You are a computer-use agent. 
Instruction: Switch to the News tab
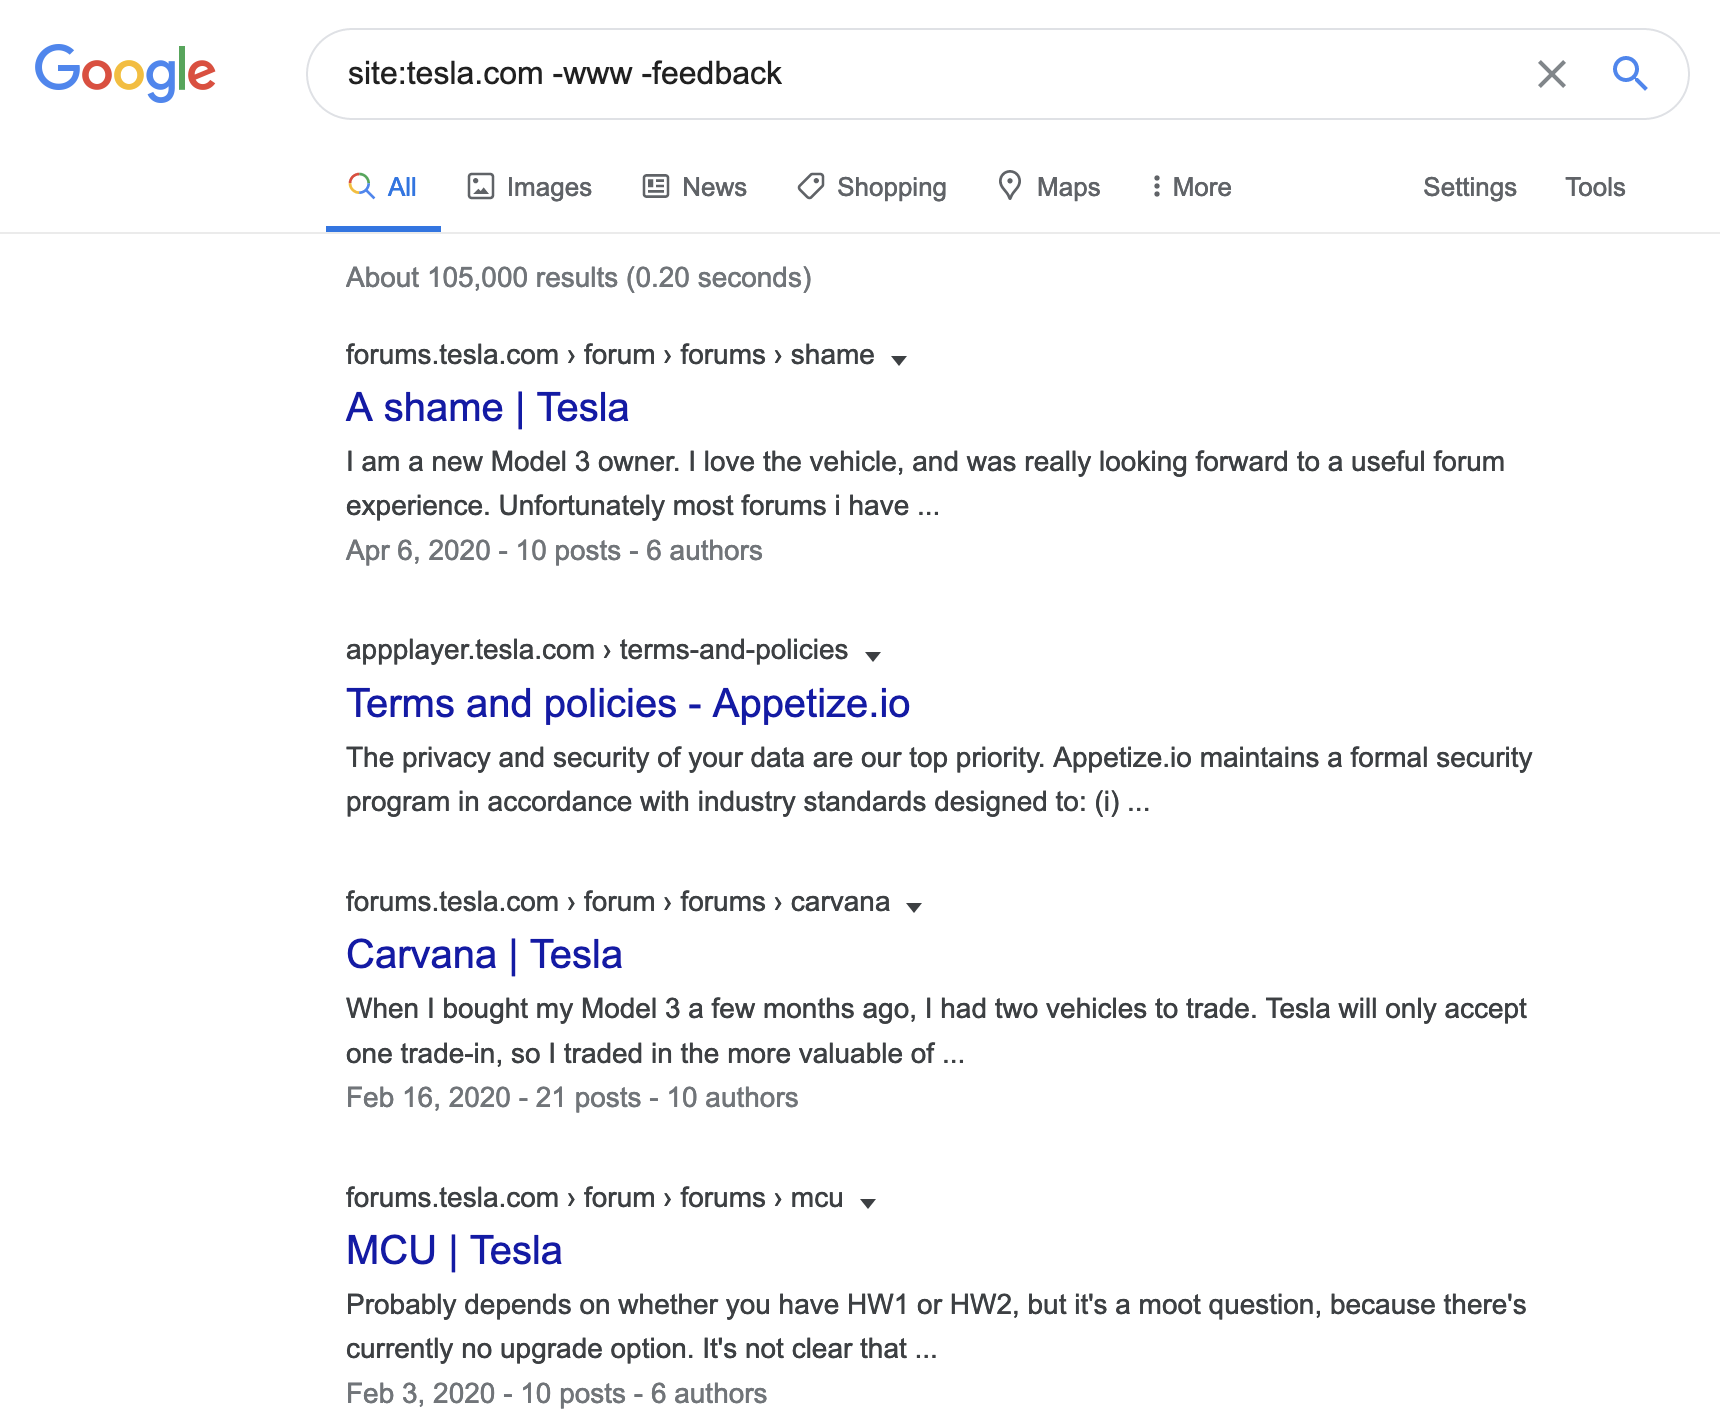click(695, 187)
